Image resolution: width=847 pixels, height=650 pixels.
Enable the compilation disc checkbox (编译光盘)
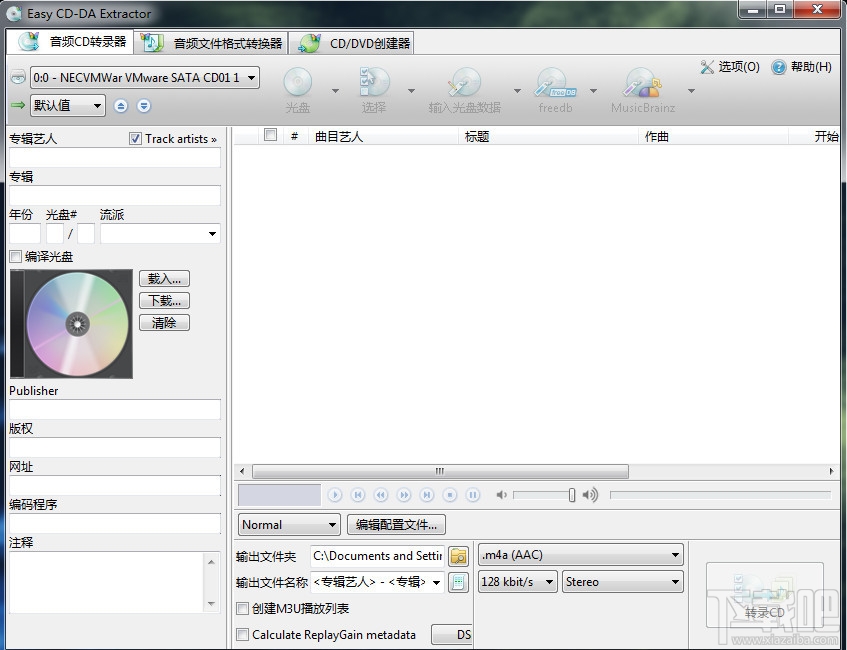[x=16, y=257]
